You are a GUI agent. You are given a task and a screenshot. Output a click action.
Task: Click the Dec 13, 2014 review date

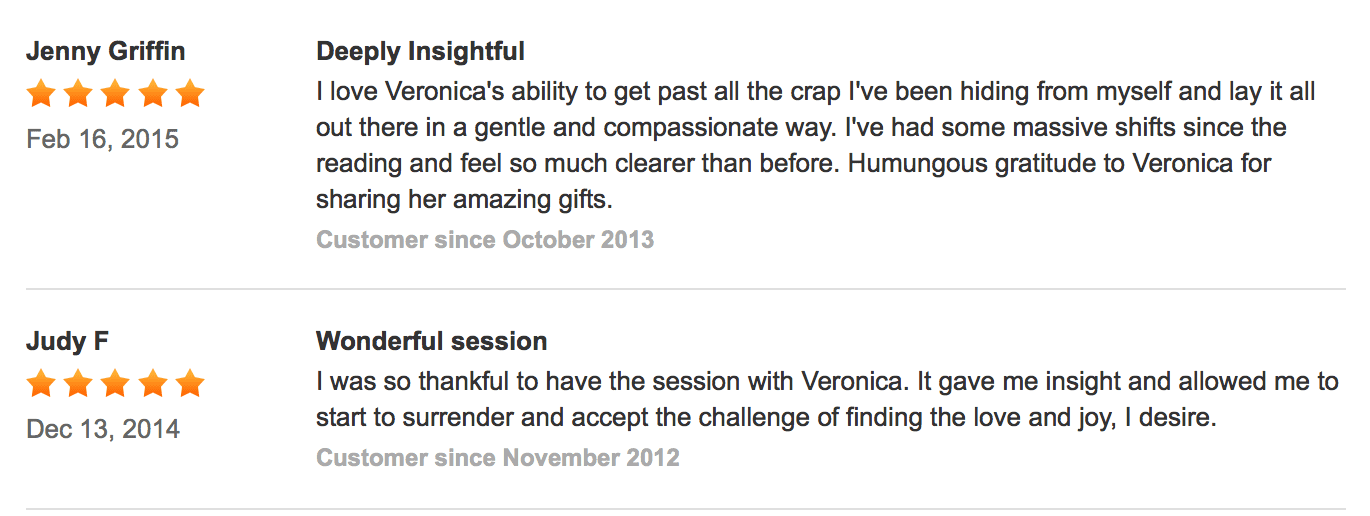[x=103, y=429]
